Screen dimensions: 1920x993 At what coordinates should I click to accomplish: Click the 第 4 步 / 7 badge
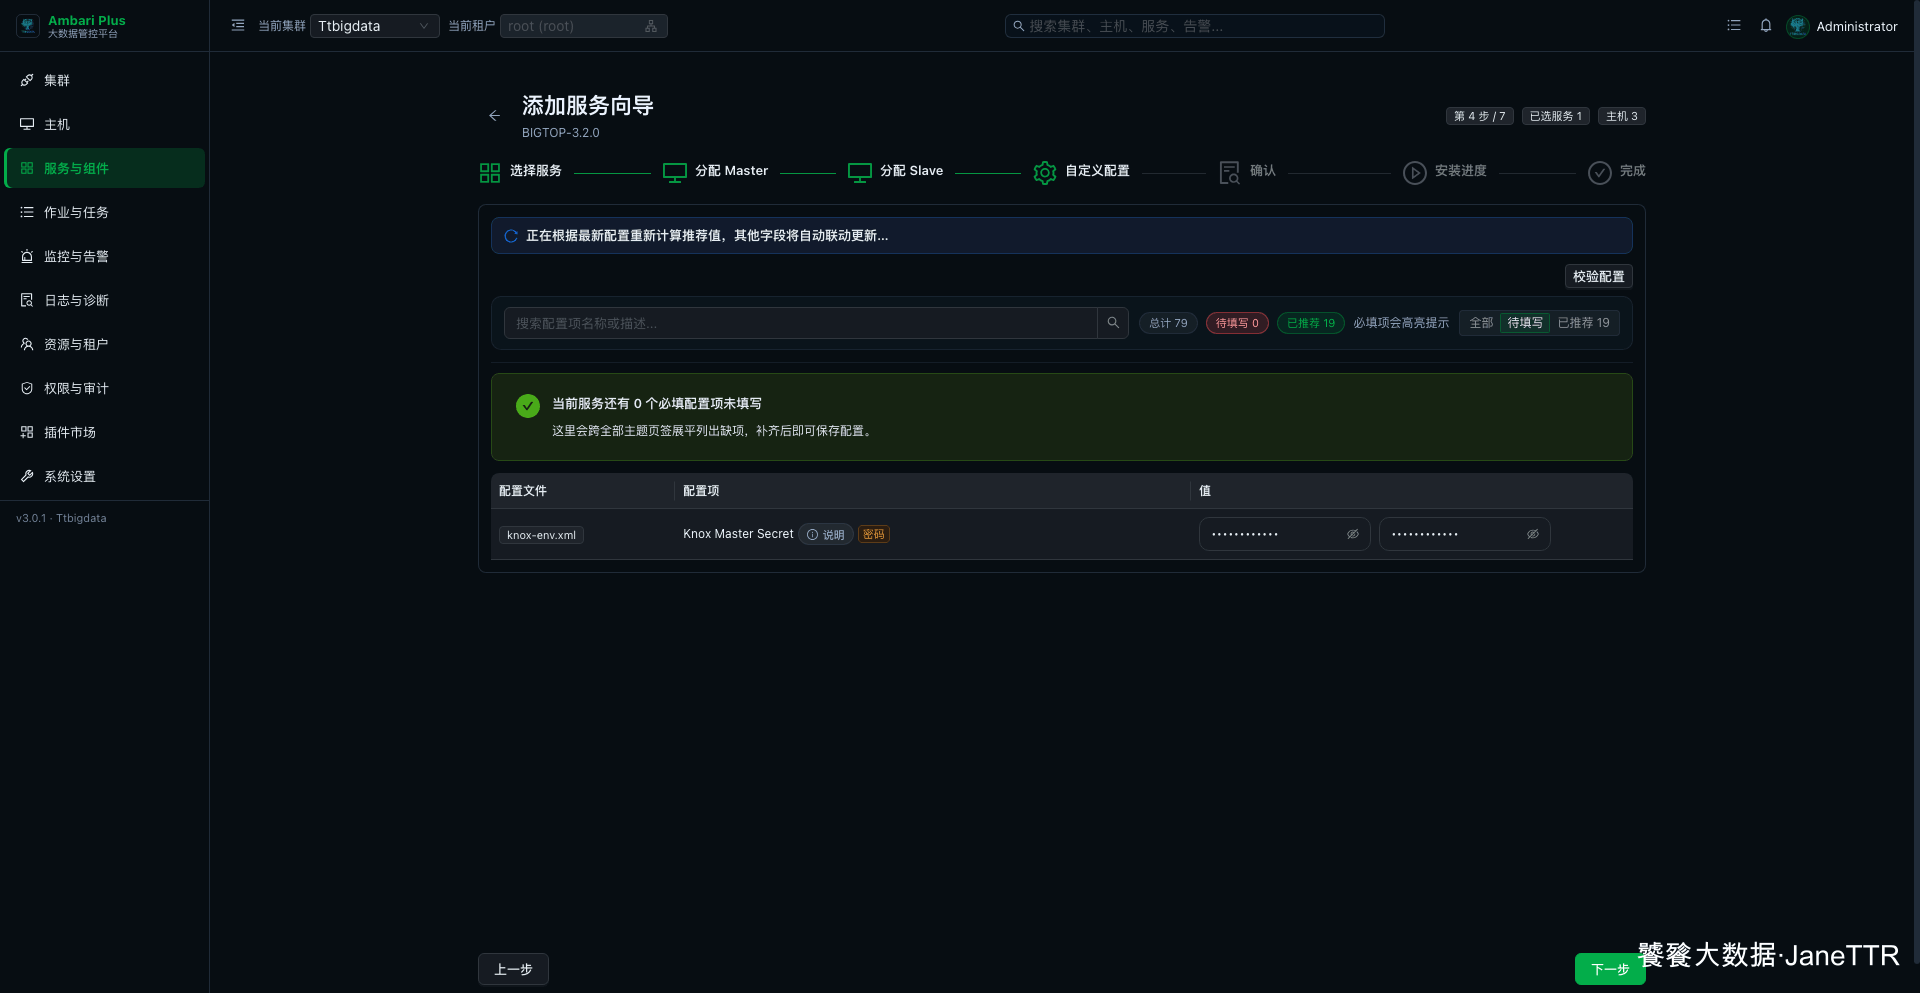[1479, 116]
